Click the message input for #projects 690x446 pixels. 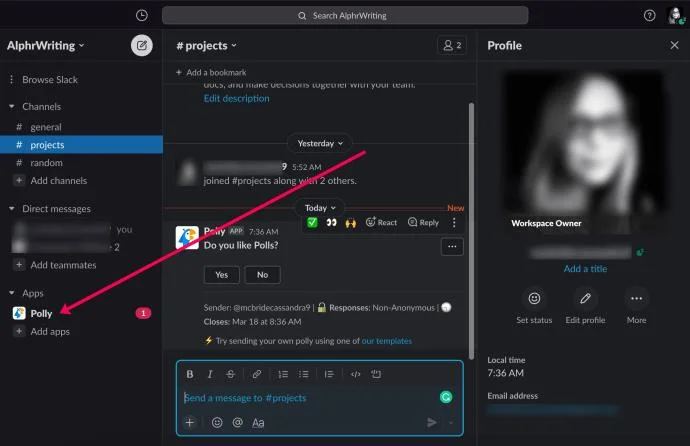(308, 398)
